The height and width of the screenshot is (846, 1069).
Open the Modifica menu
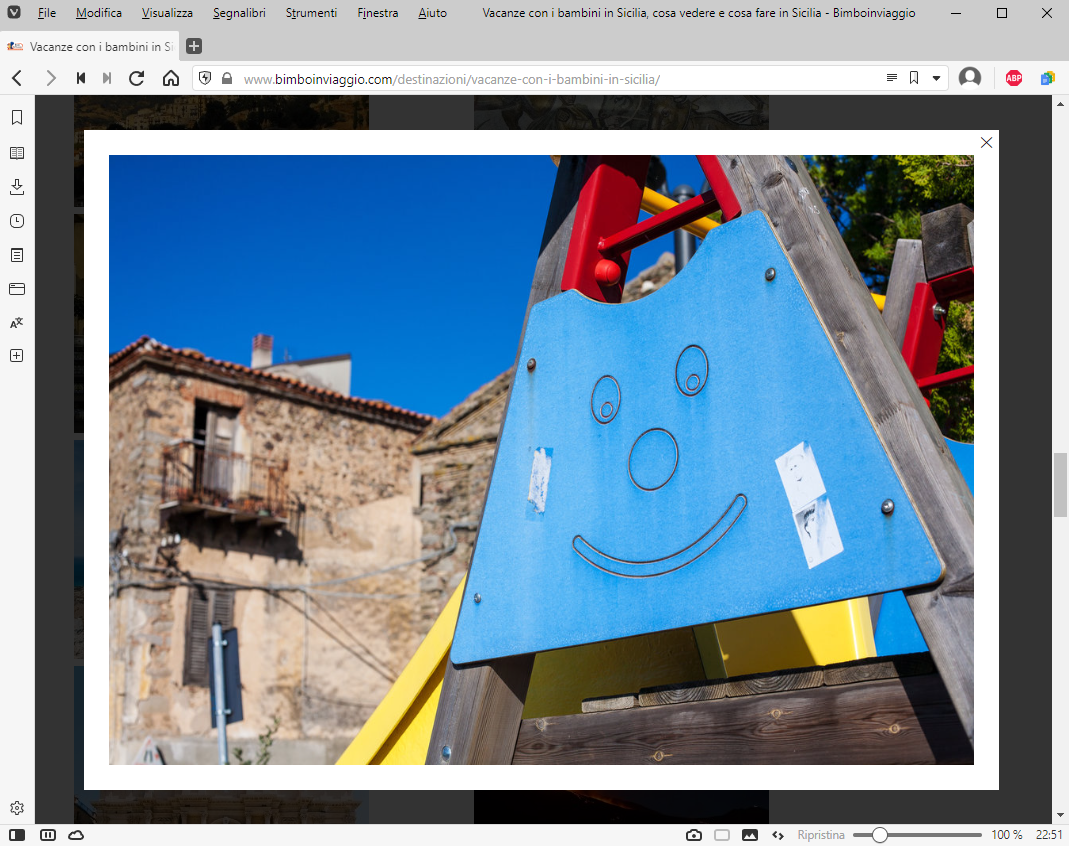click(99, 13)
